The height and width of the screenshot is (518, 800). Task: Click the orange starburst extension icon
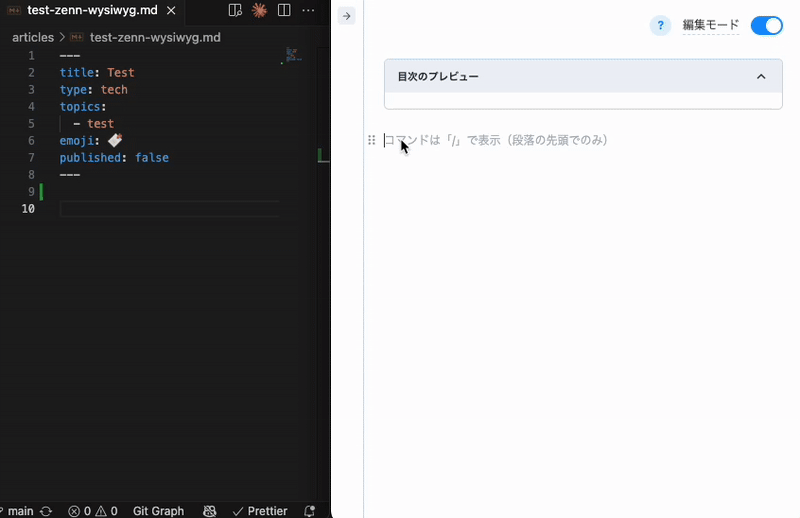(259, 10)
